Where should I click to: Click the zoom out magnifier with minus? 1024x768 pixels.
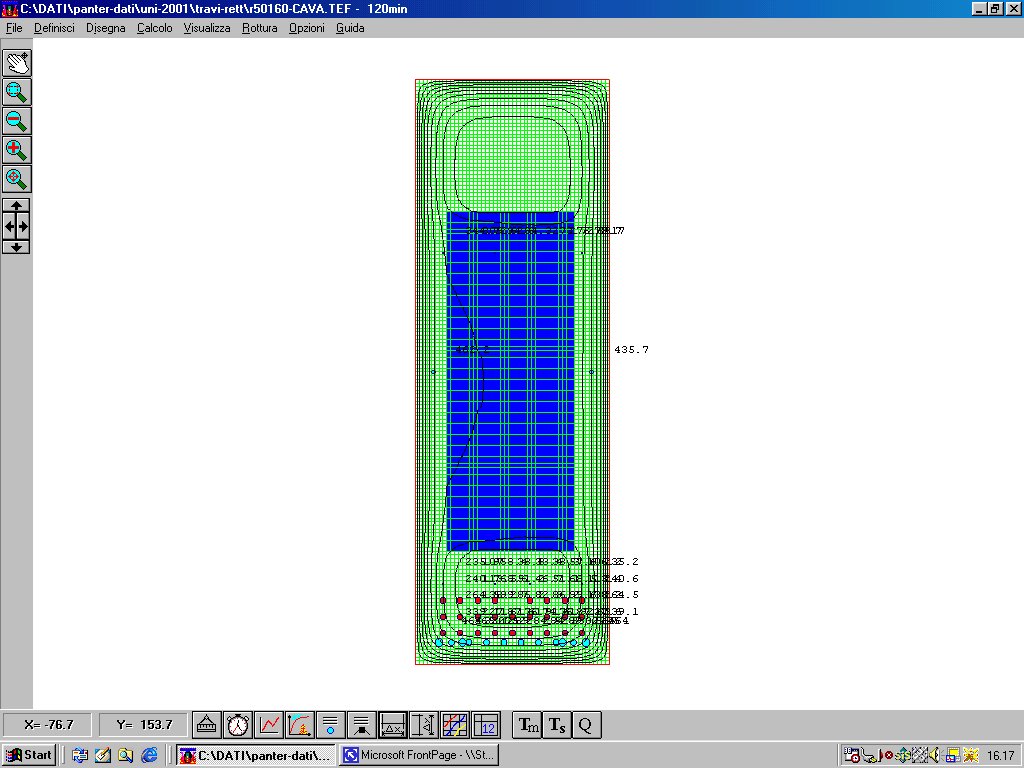tap(16, 121)
